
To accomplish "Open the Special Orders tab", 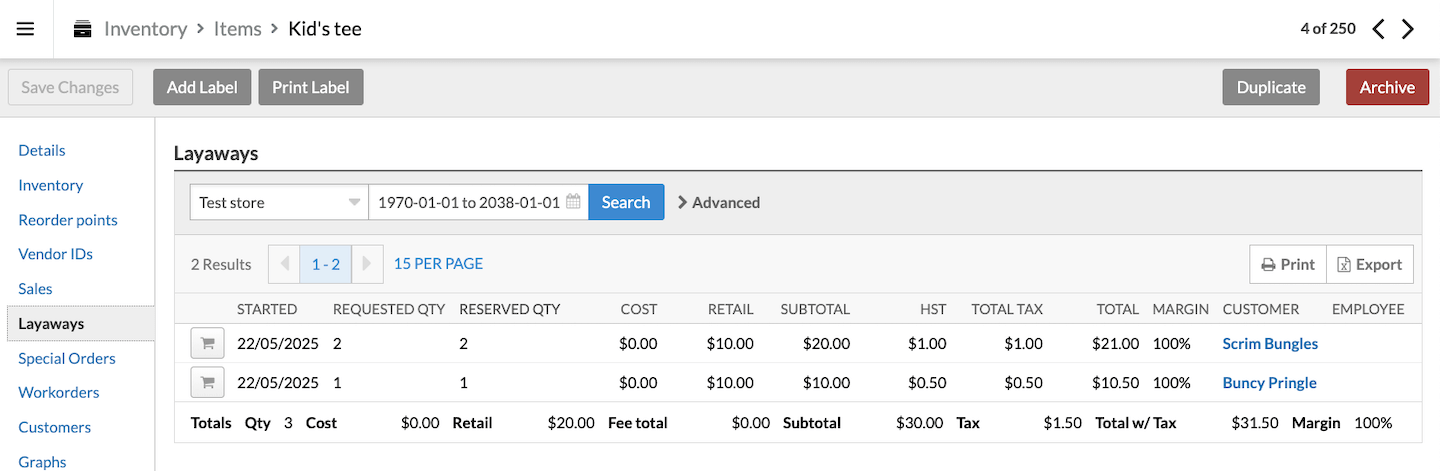I will click(67, 358).
